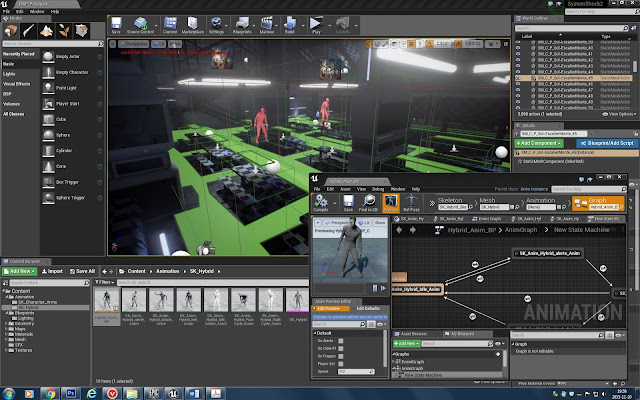640x400 pixels.
Task: Toggle the Preview icon in animation editor
Action: pyautogui.click(x=391, y=201)
